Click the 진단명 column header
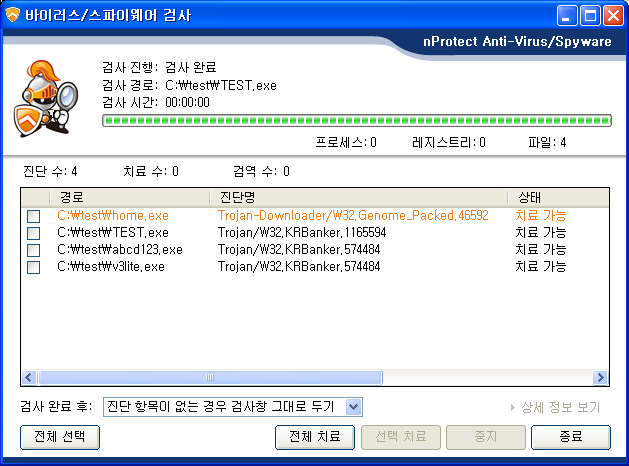629x466 pixels. pos(359,197)
